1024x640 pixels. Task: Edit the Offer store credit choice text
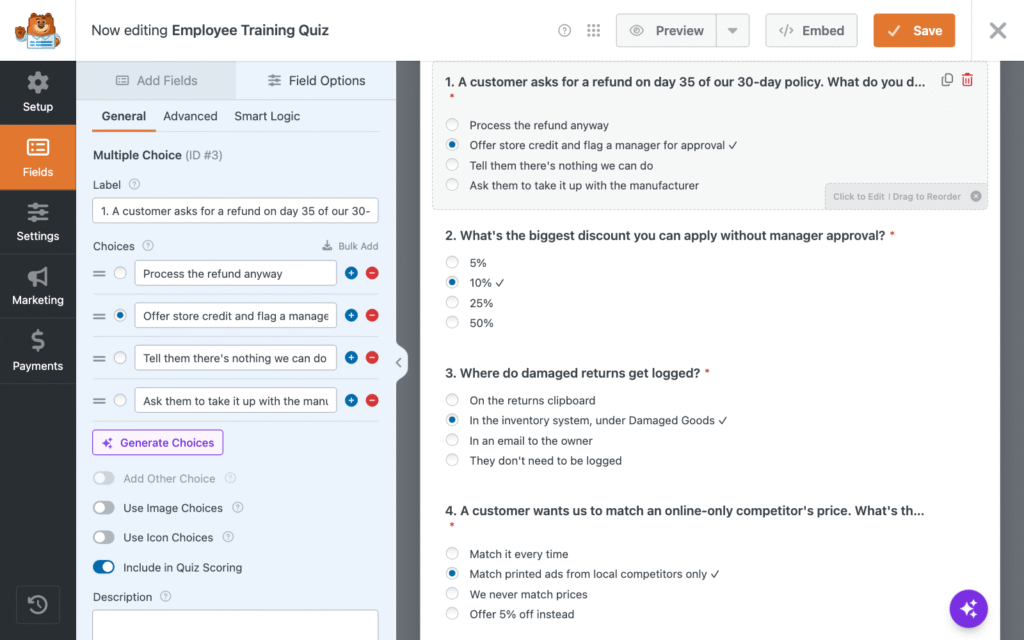[x=236, y=315]
